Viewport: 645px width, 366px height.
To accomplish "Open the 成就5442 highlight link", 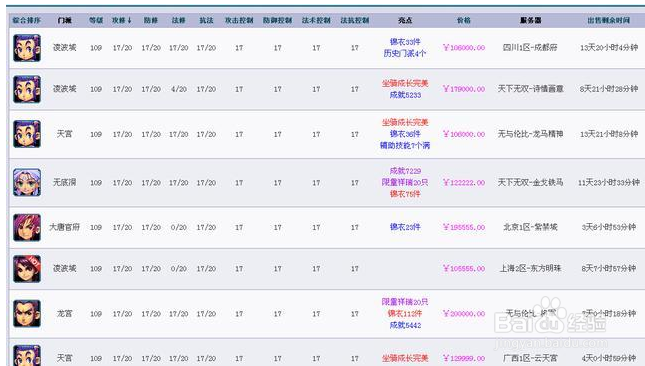I will [405, 325].
